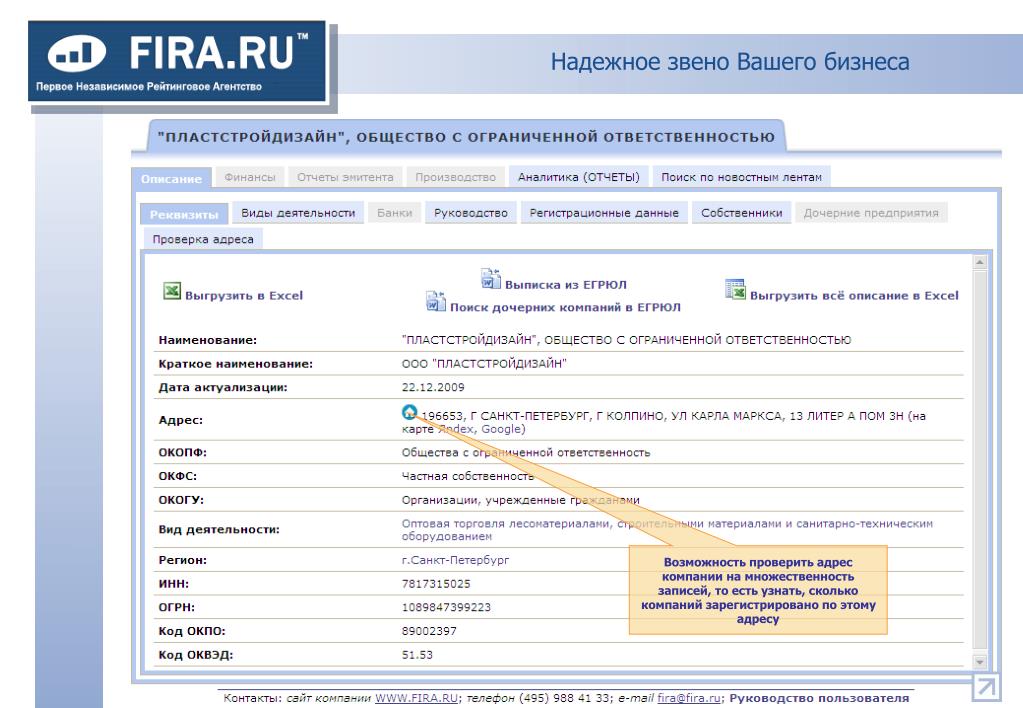Open the Проверка адреса sub-tab

(x=203, y=239)
